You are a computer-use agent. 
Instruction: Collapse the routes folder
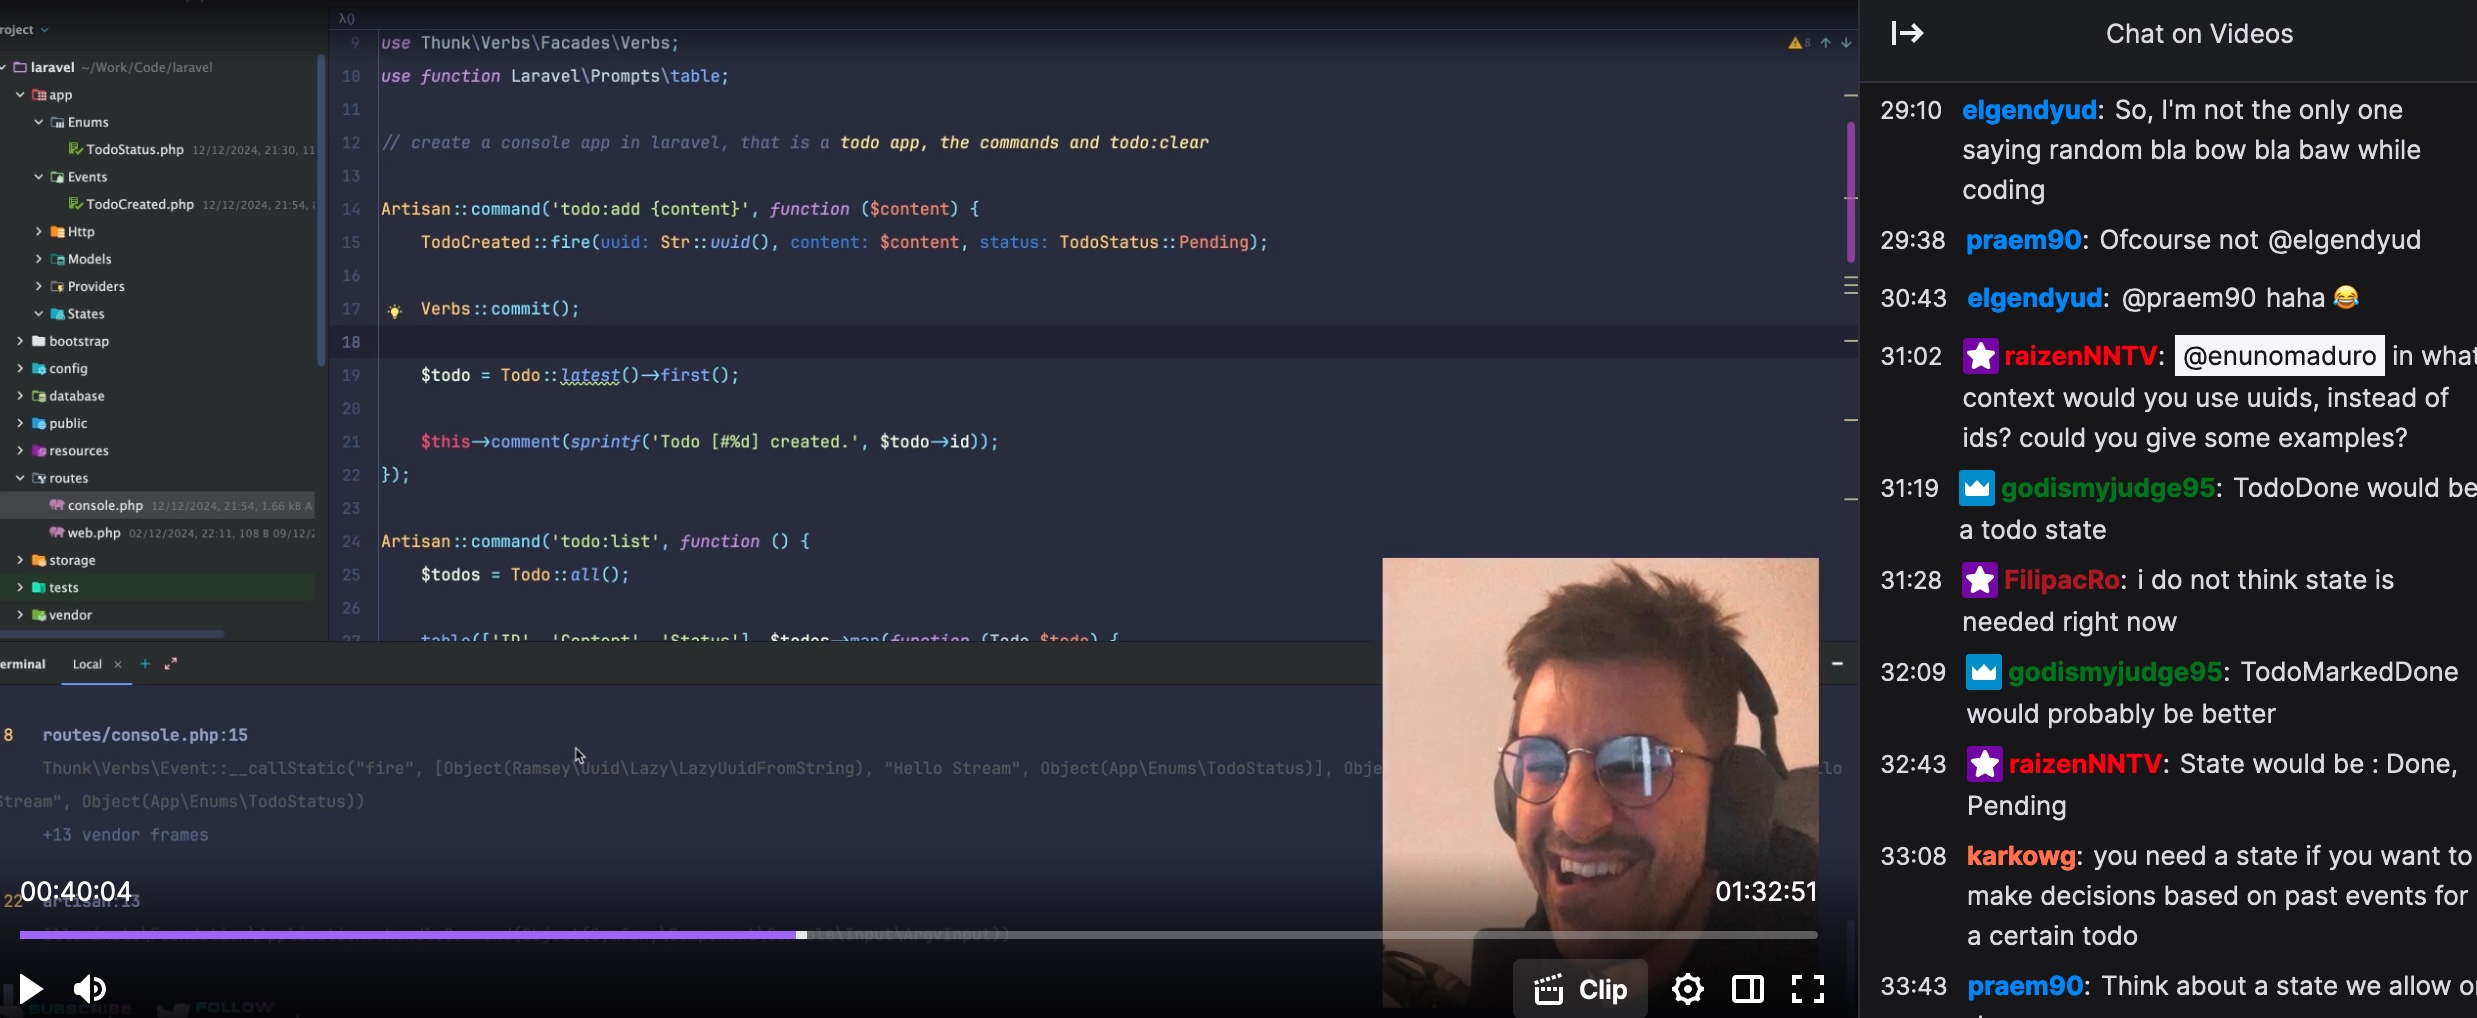(20, 478)
